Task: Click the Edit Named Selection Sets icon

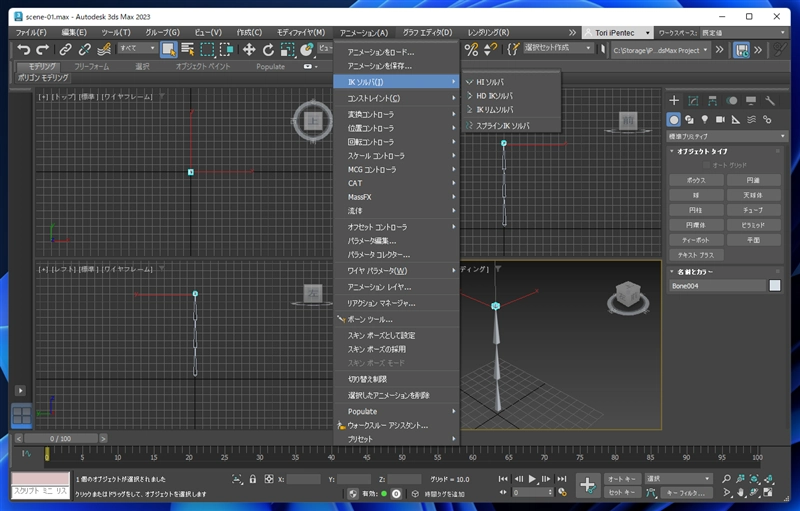Action: point(513,49)
